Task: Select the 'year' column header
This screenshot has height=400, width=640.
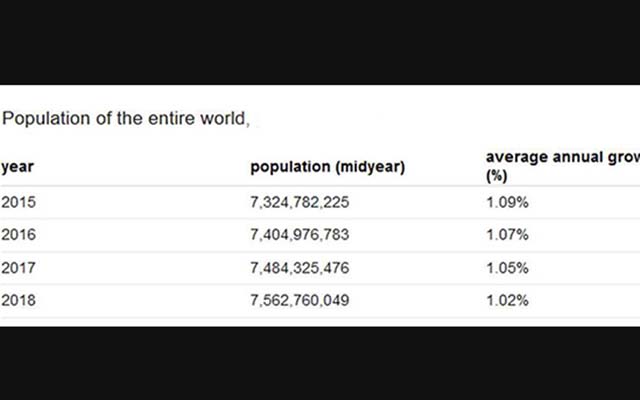Action: point(17,167)
